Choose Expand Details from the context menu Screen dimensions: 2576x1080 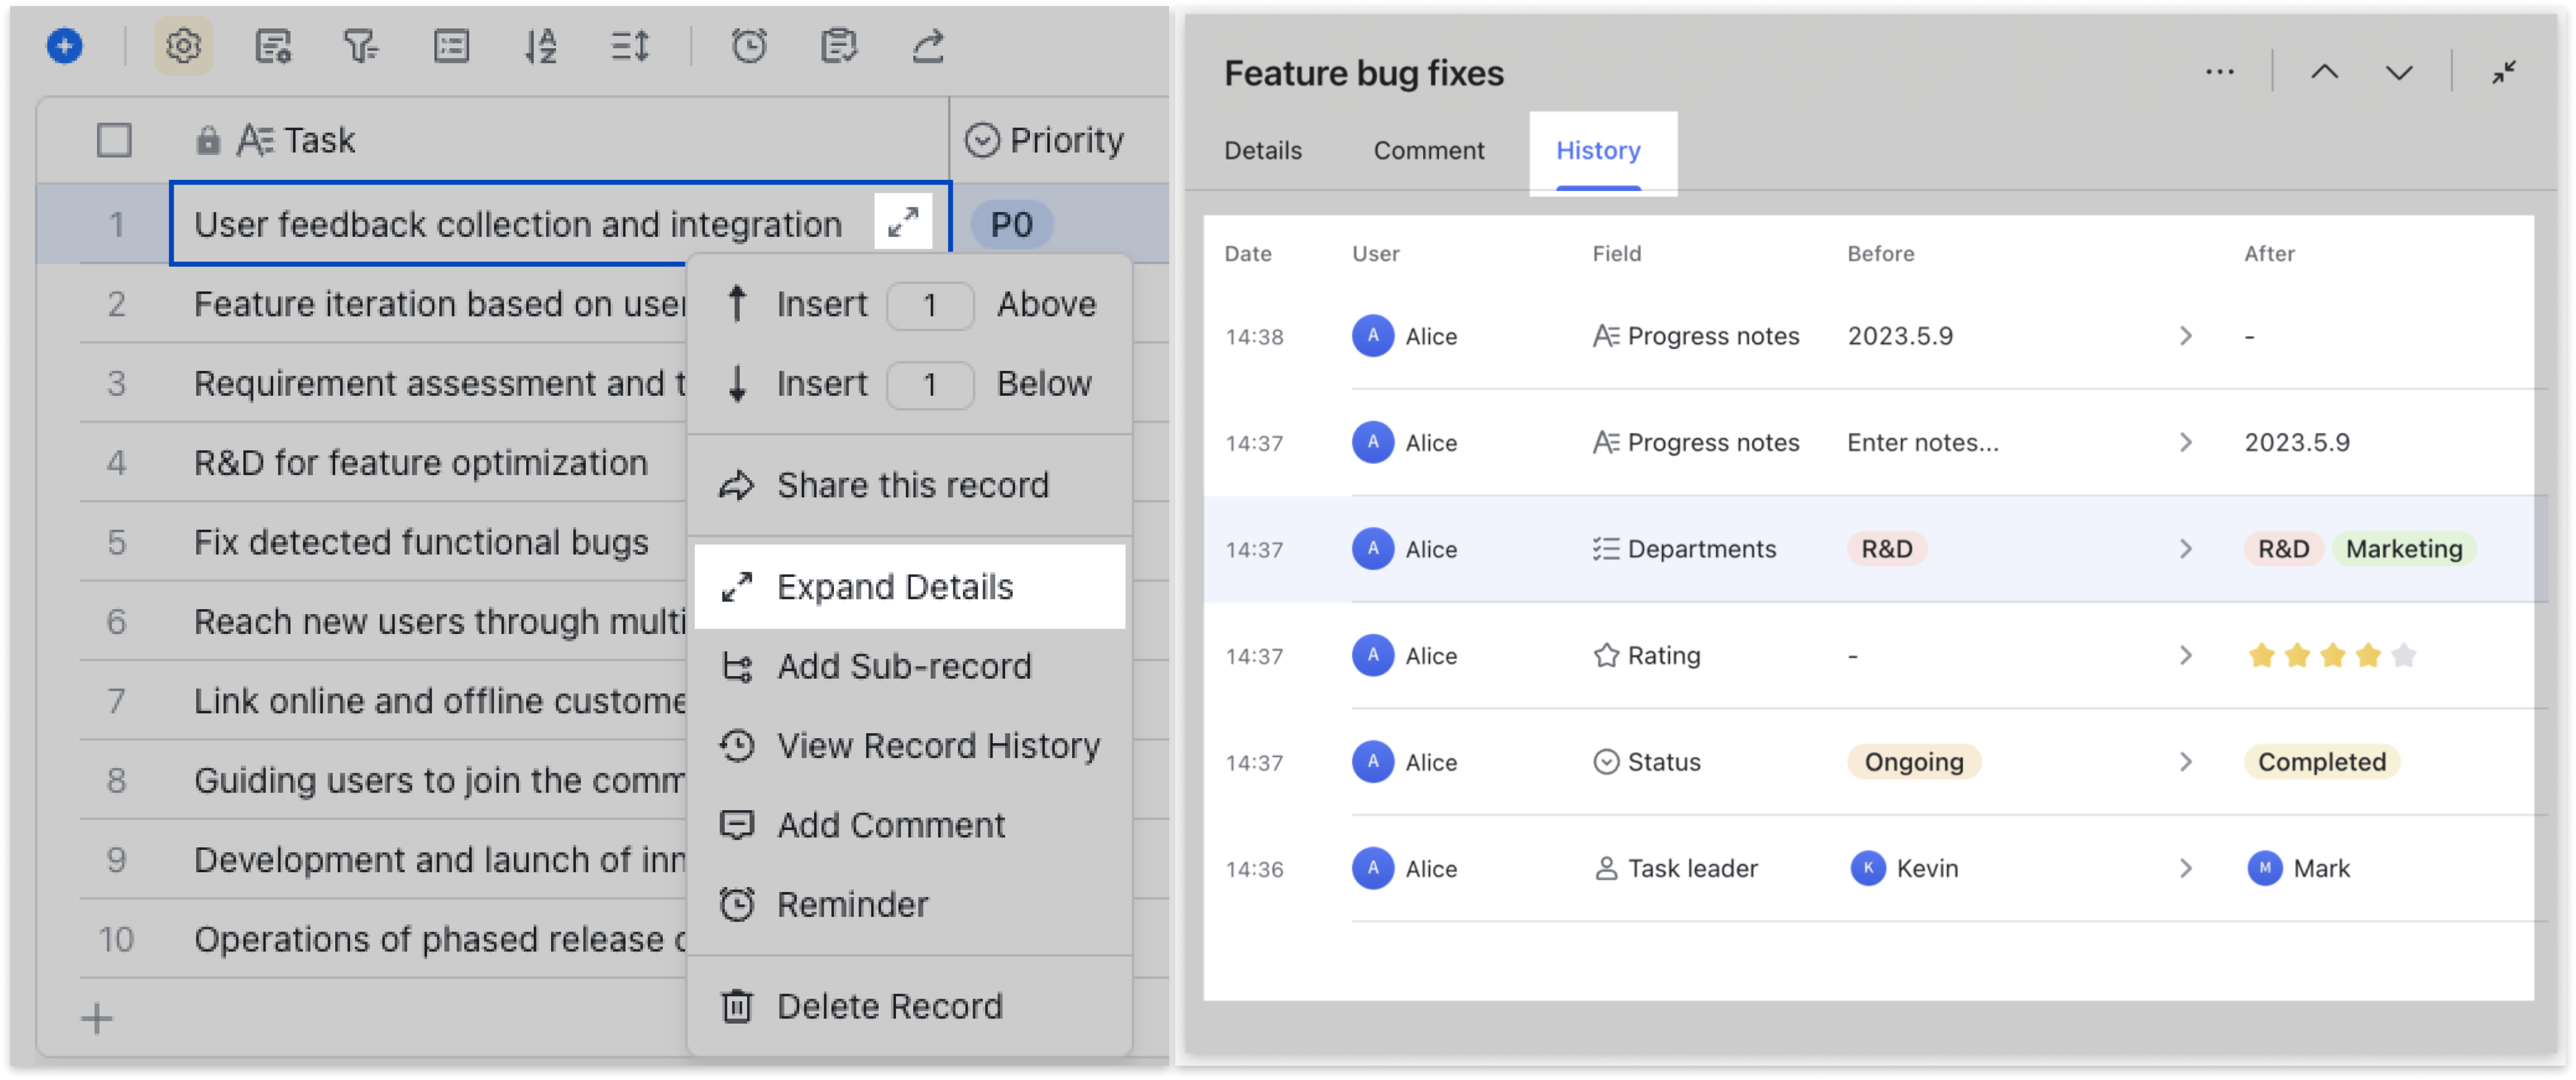[909, 587]
